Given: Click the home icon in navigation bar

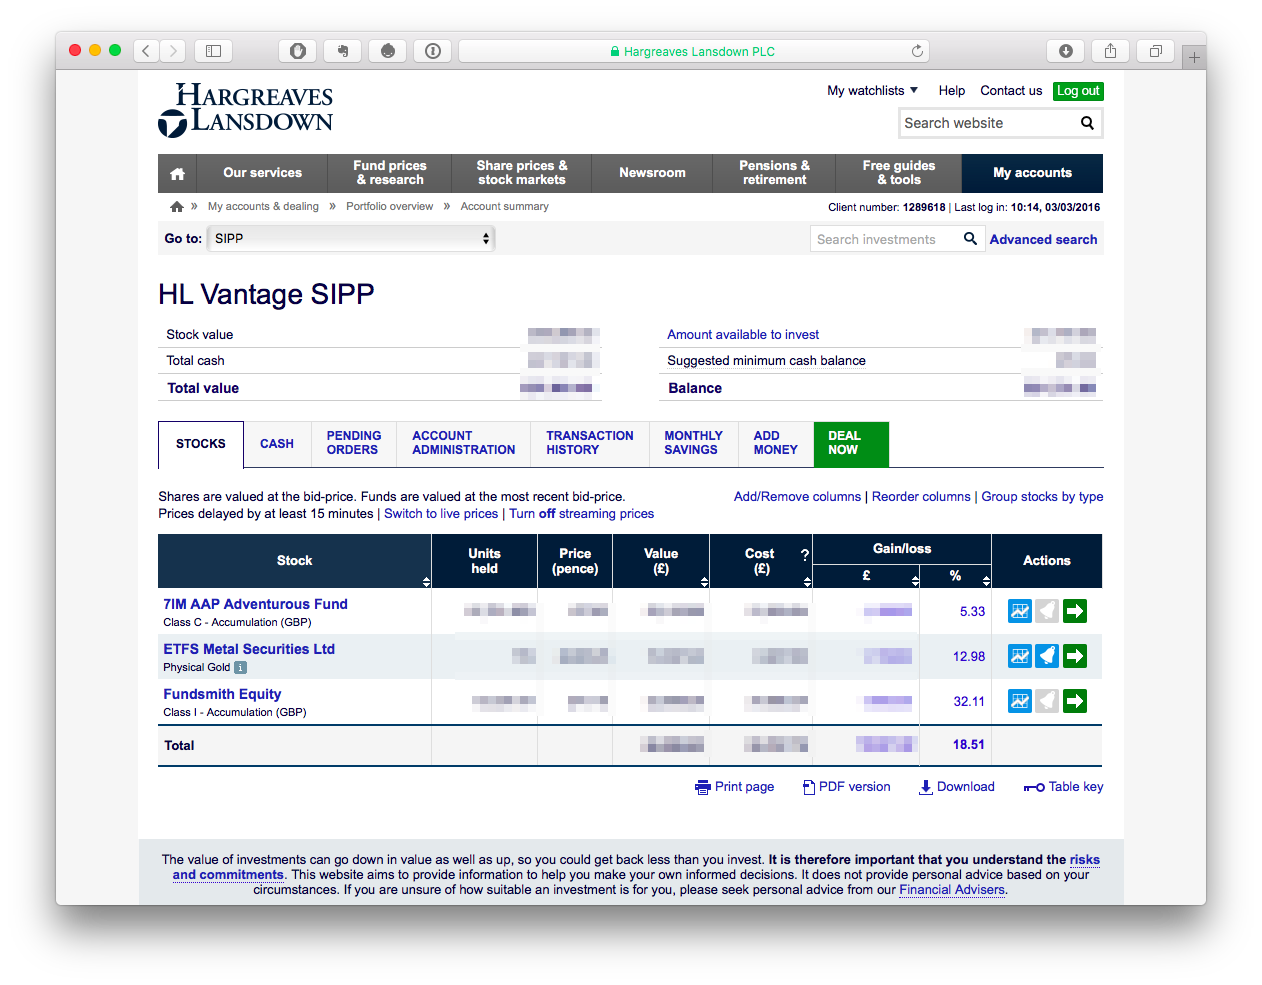Looking at the screenshot, I should click(177, 173).
